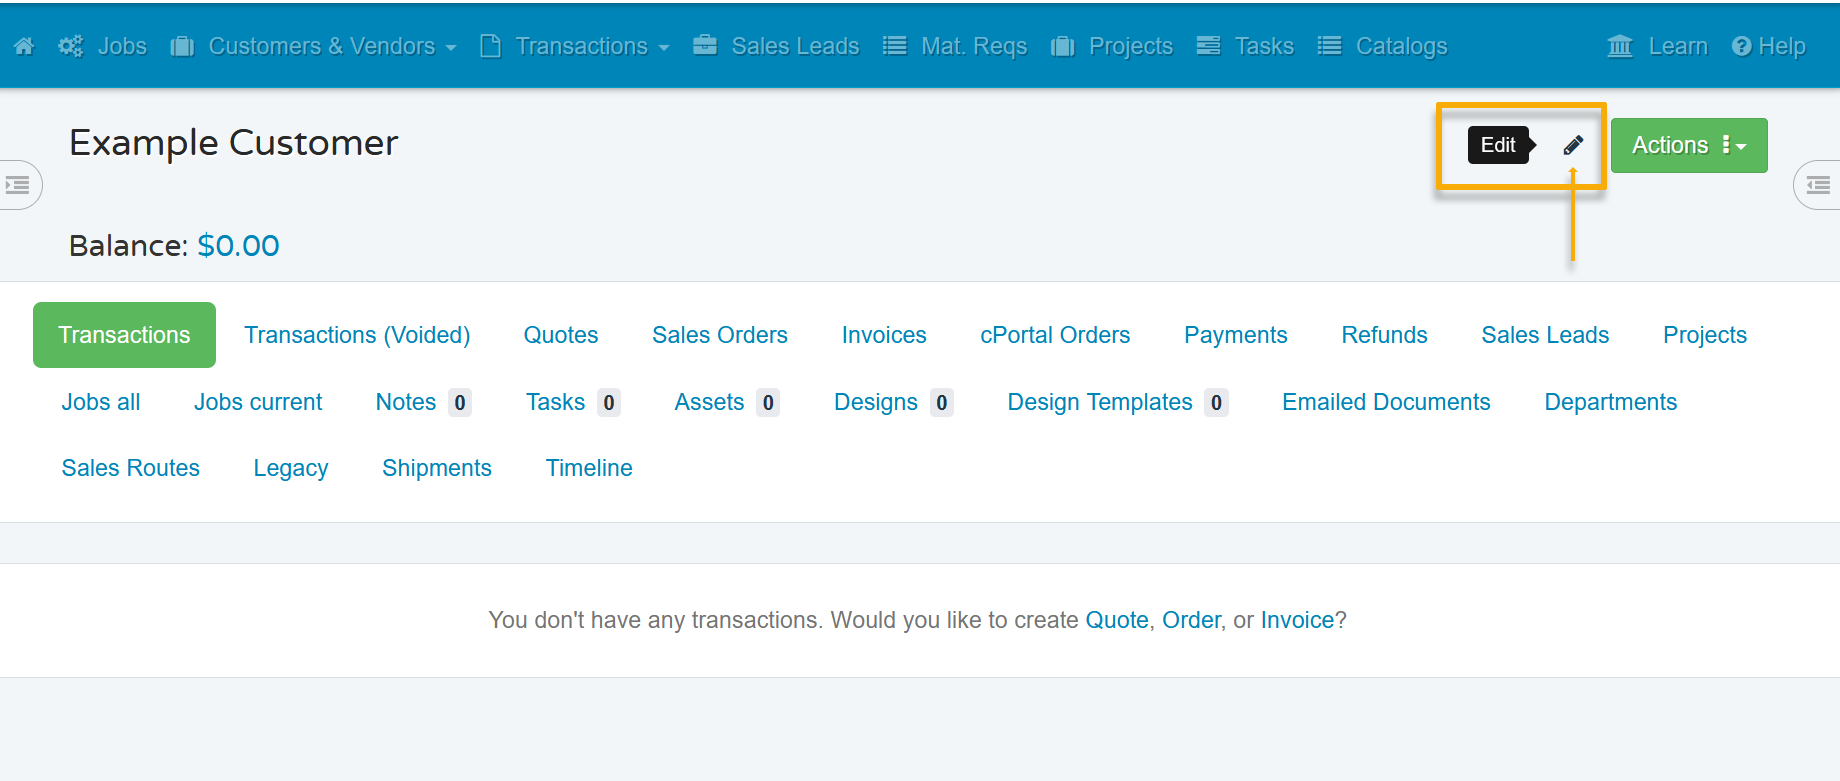Viewport: 1840px width, 781px height.
Task: Switch to Transactions (Voided) tab
Action: click(x=357, y=335)
